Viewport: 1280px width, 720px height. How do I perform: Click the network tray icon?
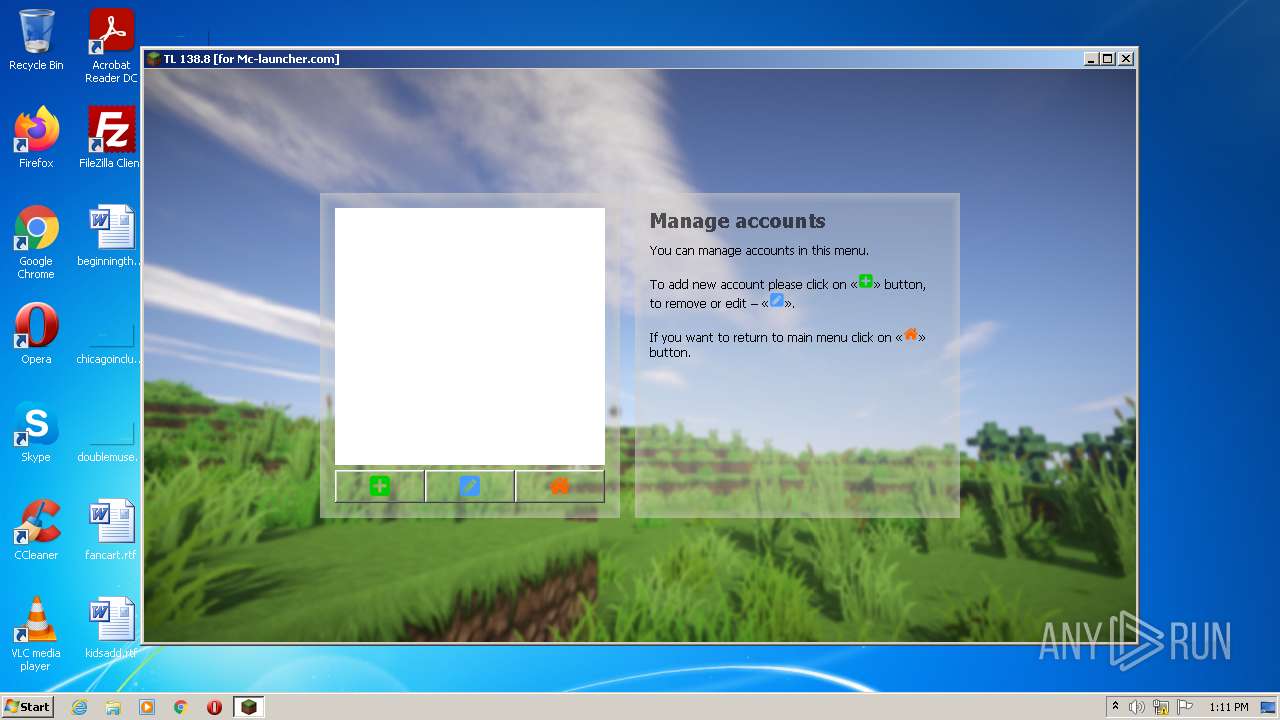tap(1161, 707)
